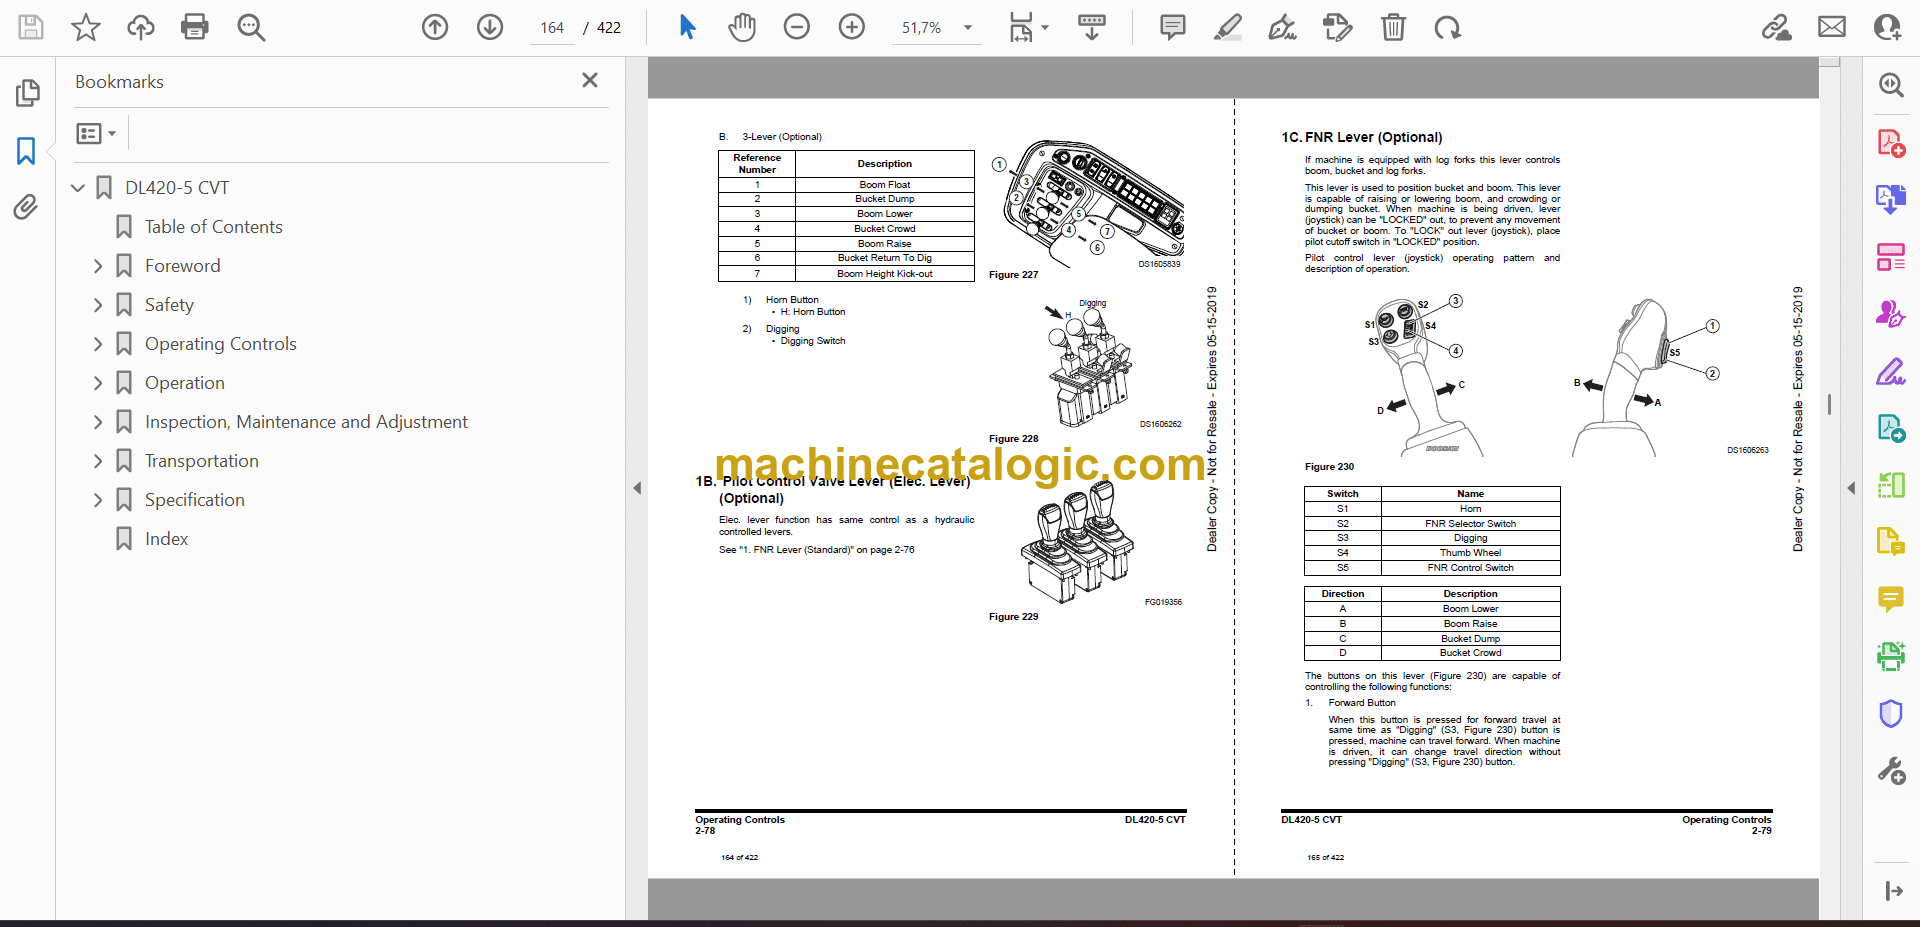1920x927 pixels.
Task: Open the Table of Contents bookmark
Action: click(213, 227)
